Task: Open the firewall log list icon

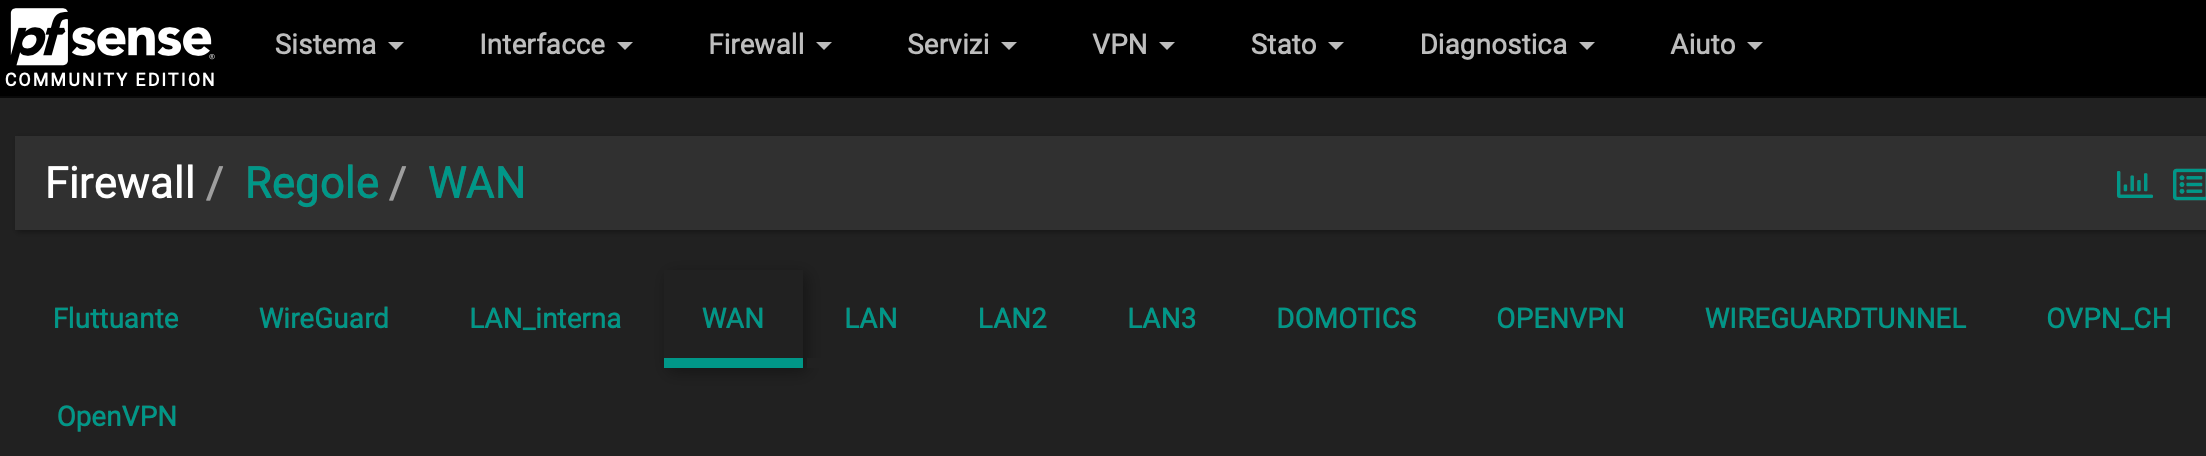Action: (x=2189, y=185)
